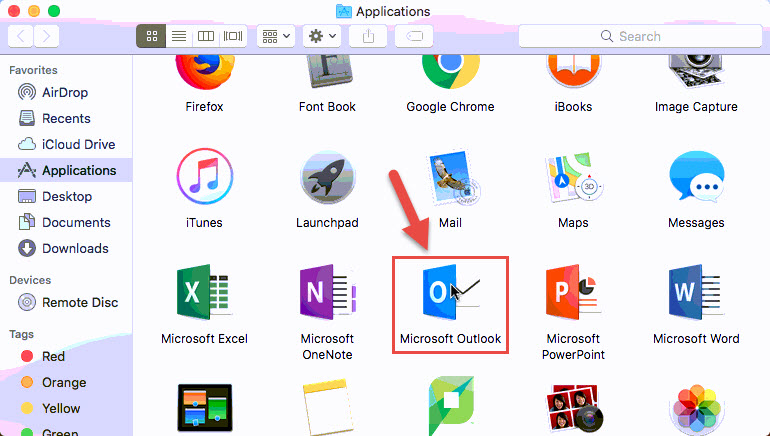Select Applications in the sidebar
770x436 pixels.
coord(66,170)
